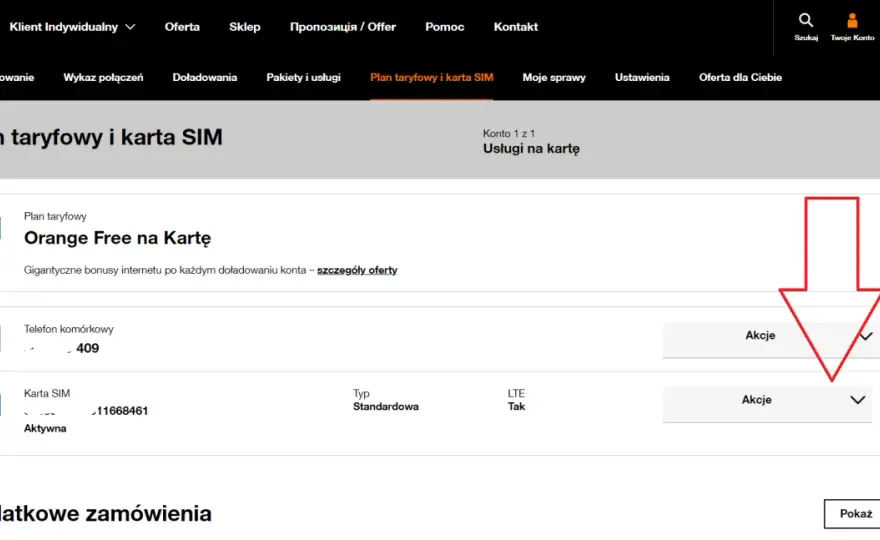Click the Standardowa card type value
Image resolution: width=880 pixels, height=540 pixels.
pyautogui.click(x=386, y=406)
